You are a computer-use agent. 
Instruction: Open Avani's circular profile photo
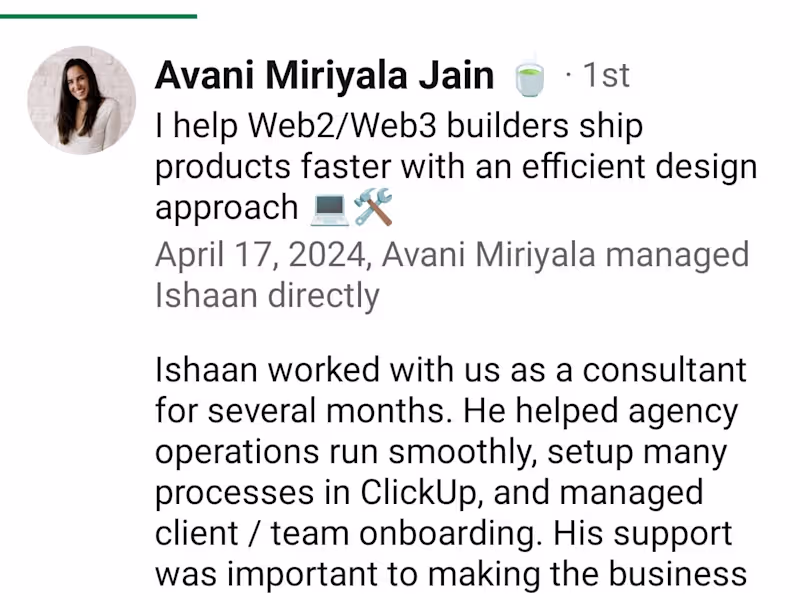click(x=82, y=101)
